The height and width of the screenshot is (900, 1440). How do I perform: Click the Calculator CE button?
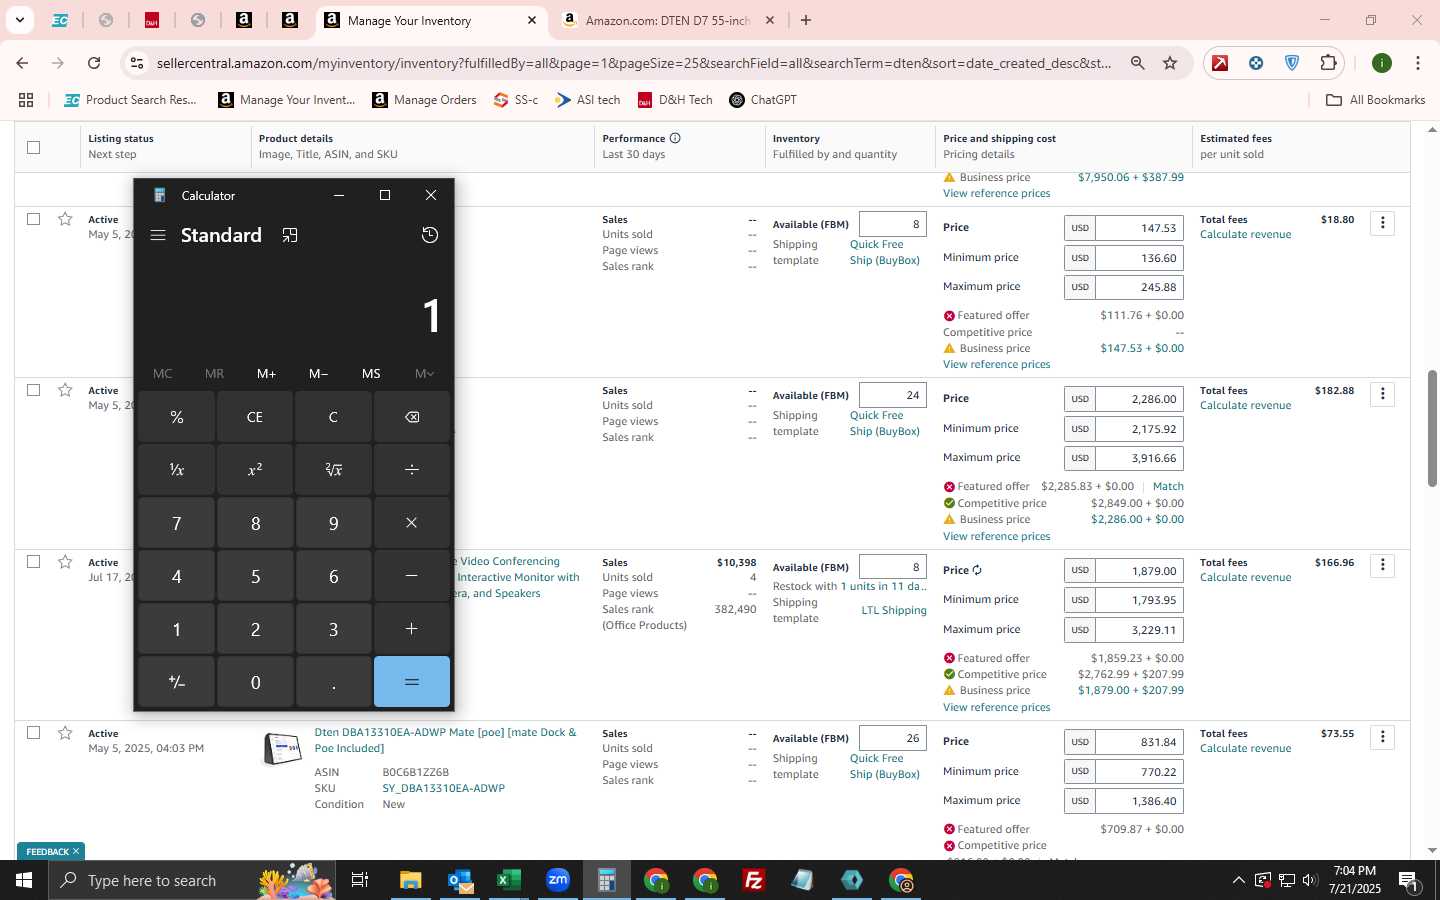255,417
